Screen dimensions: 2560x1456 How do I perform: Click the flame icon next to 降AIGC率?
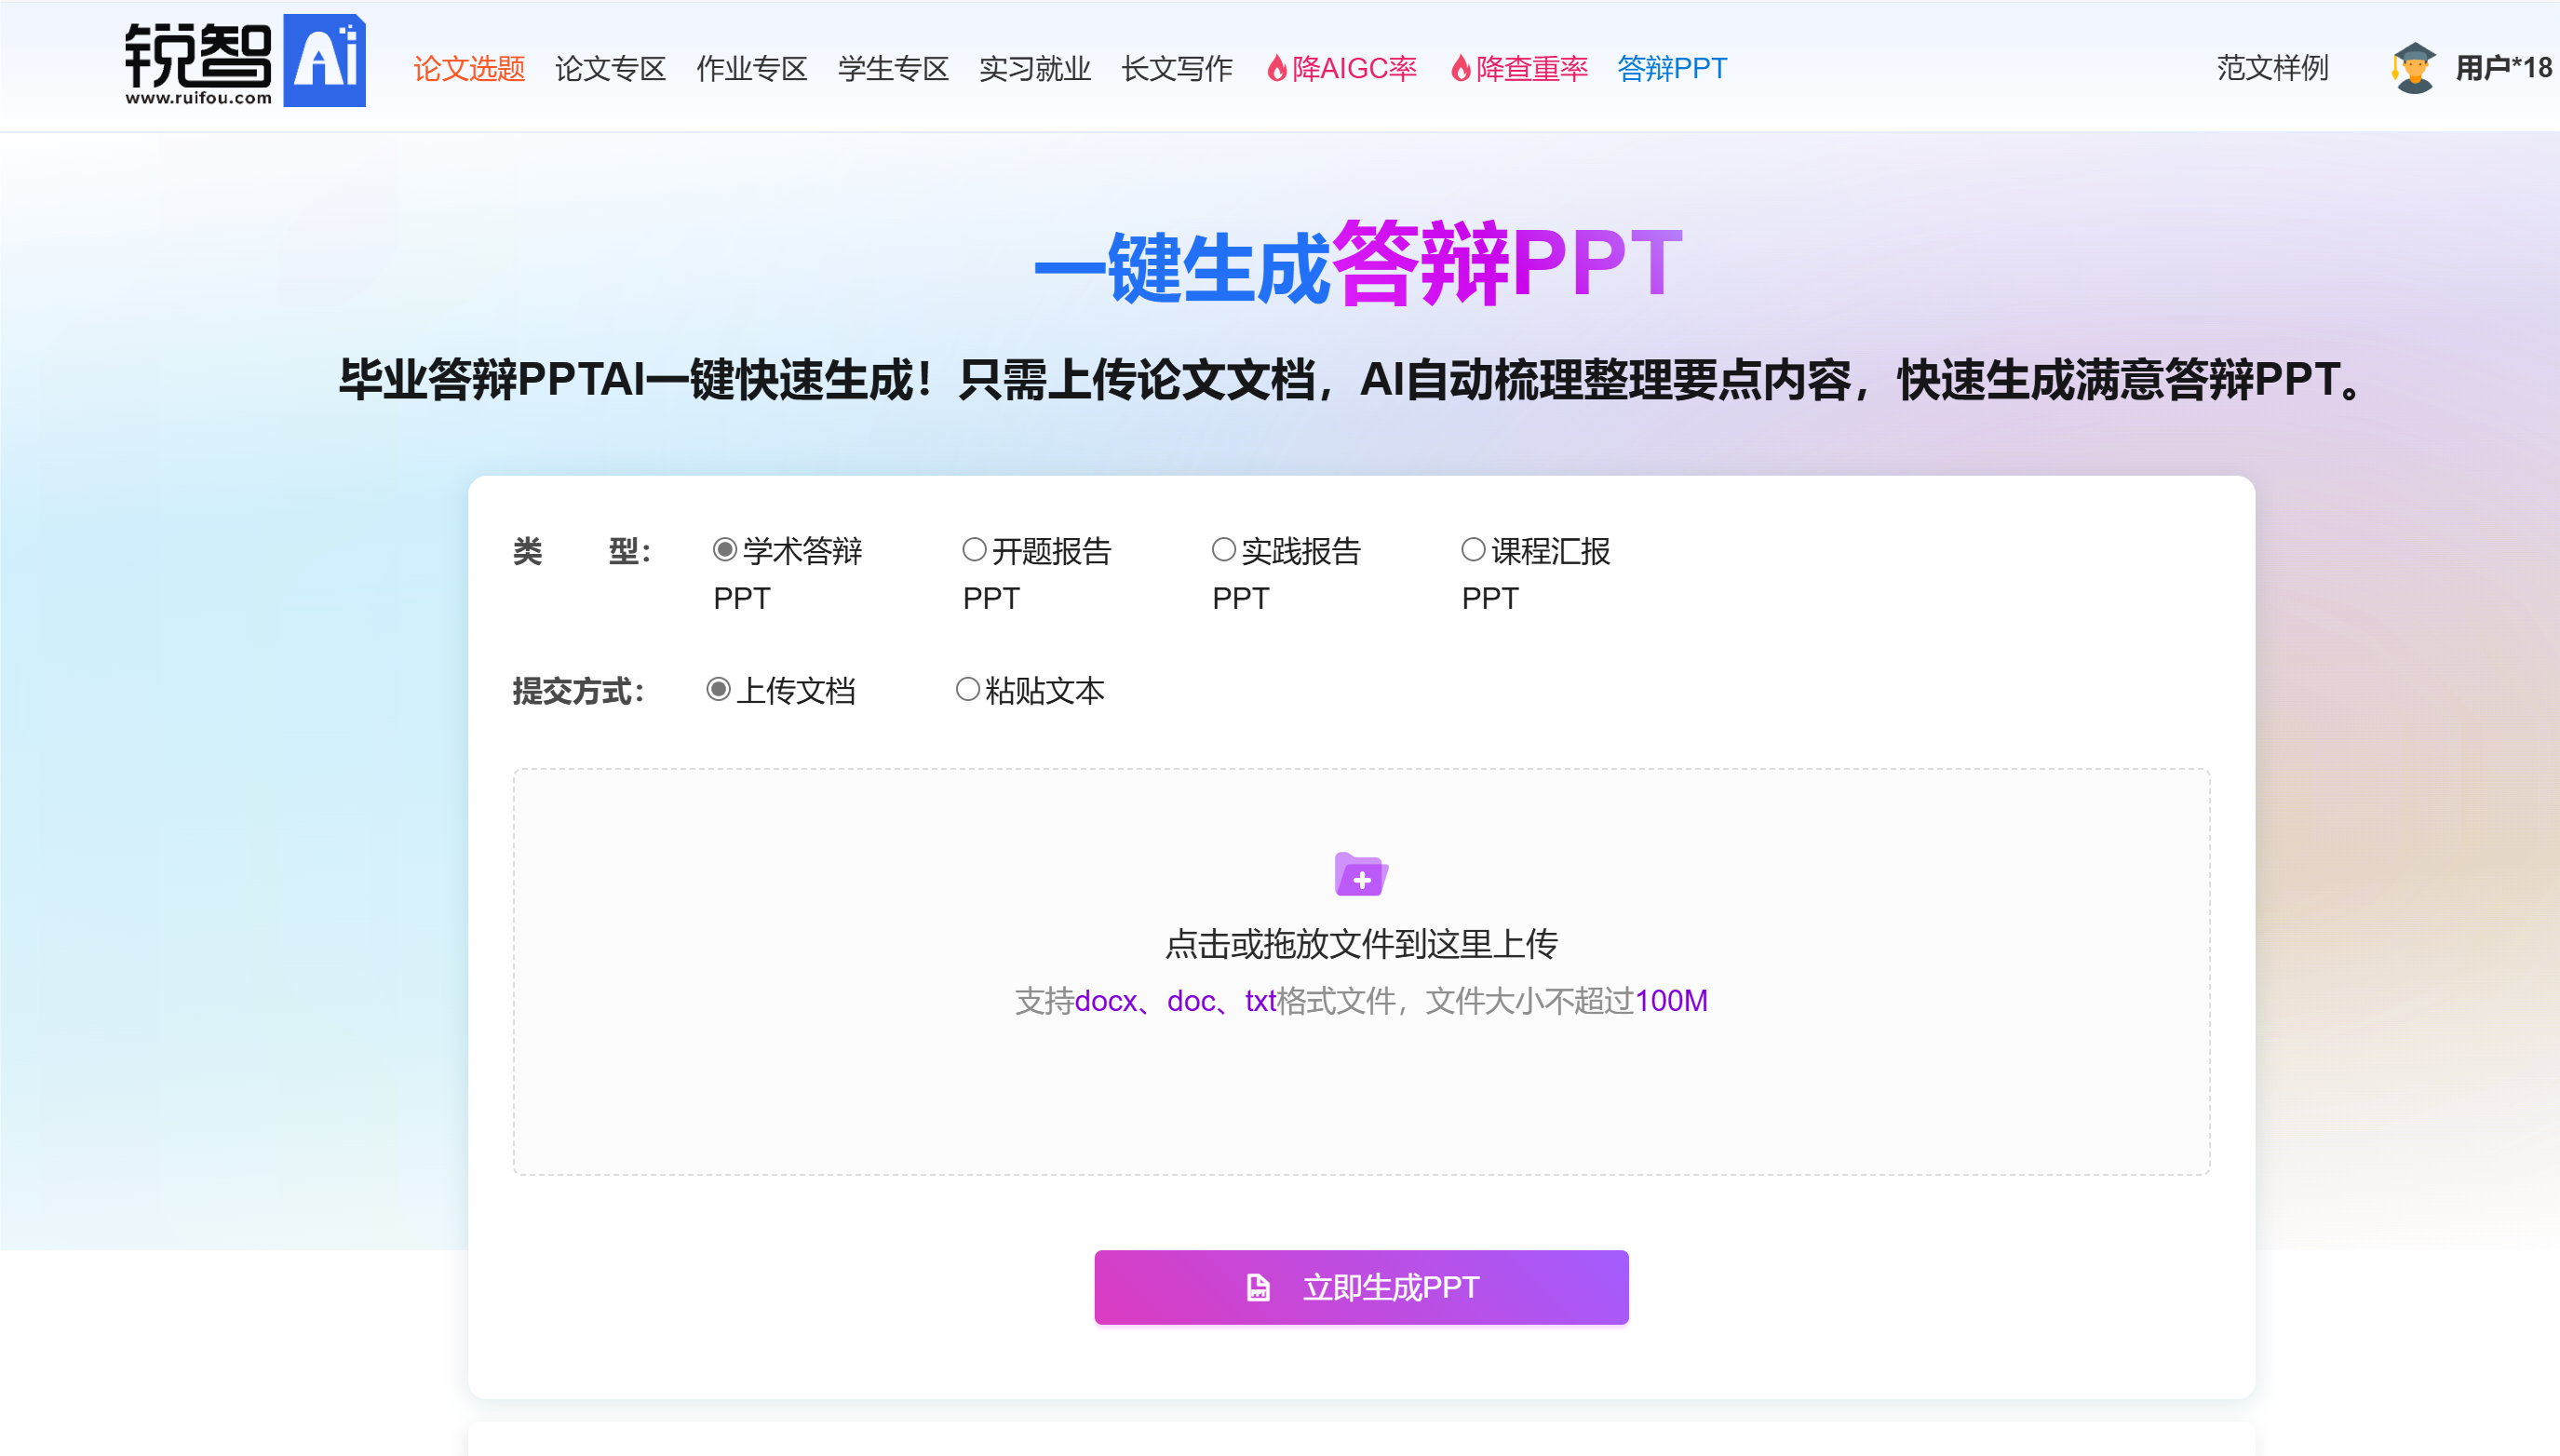[x=1277, y=69]
